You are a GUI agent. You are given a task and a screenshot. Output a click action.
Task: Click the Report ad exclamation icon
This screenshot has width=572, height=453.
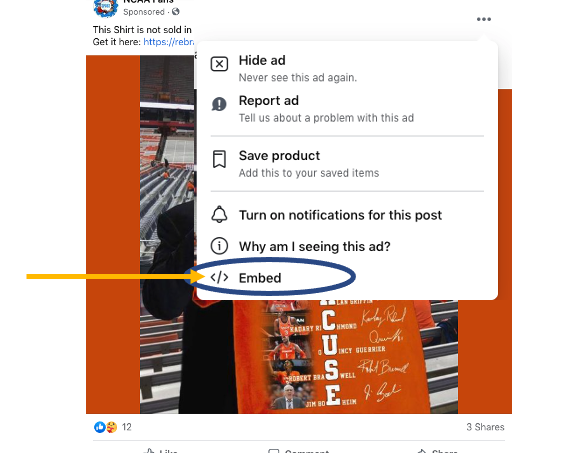tap(219, 104)
